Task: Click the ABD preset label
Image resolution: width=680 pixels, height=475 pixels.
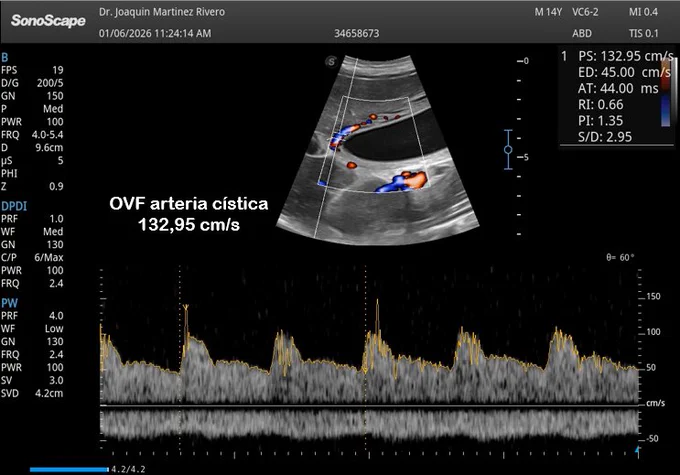Action: point(582,33)
